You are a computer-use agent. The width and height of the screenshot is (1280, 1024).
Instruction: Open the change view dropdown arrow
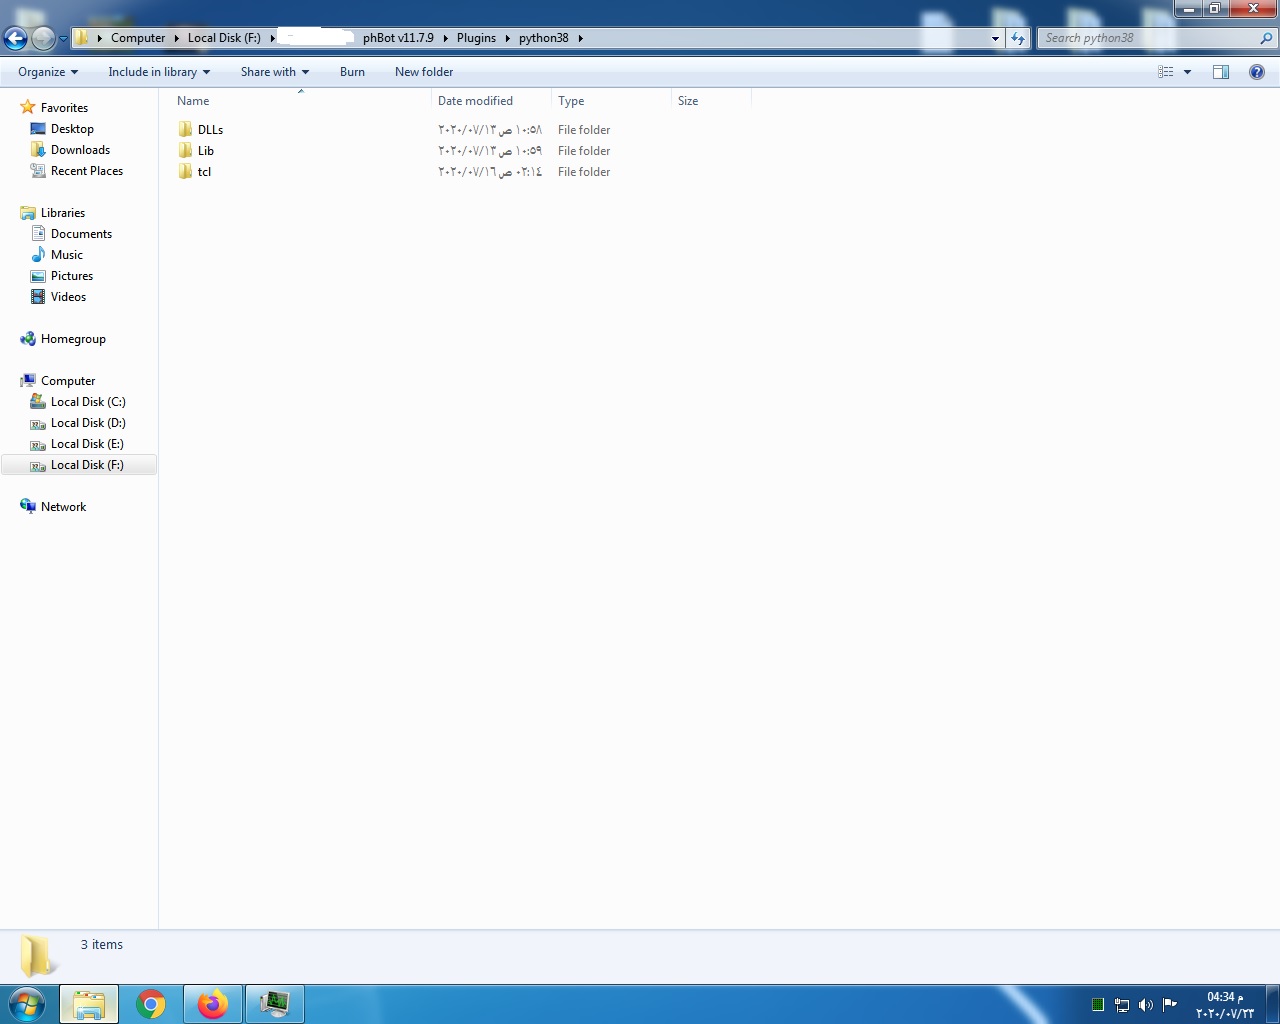click(x=1186, y=71)
